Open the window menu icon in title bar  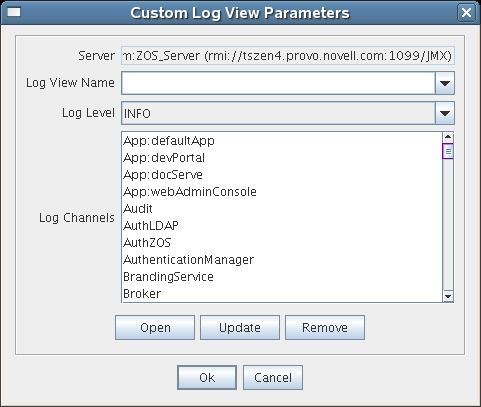(14, 12)
